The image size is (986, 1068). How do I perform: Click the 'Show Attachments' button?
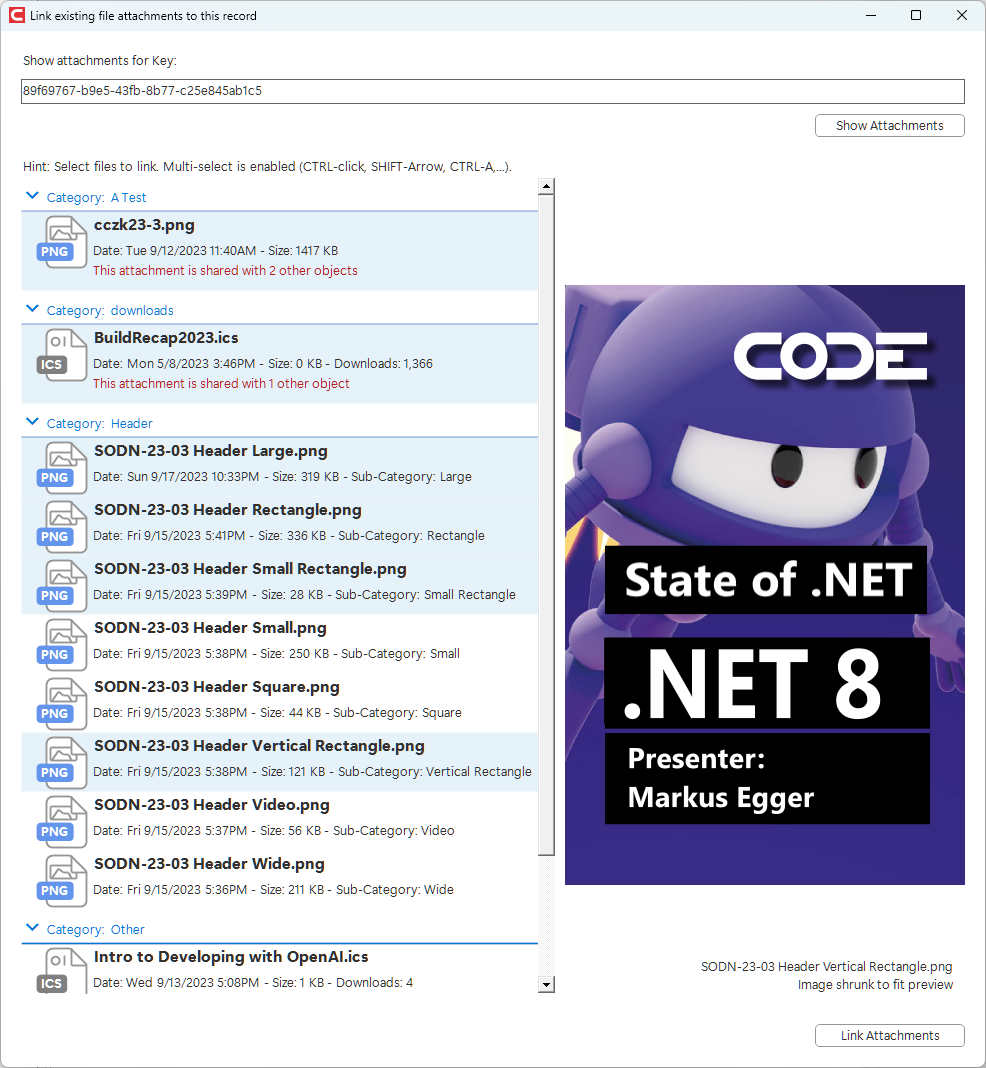pos(889,125)
